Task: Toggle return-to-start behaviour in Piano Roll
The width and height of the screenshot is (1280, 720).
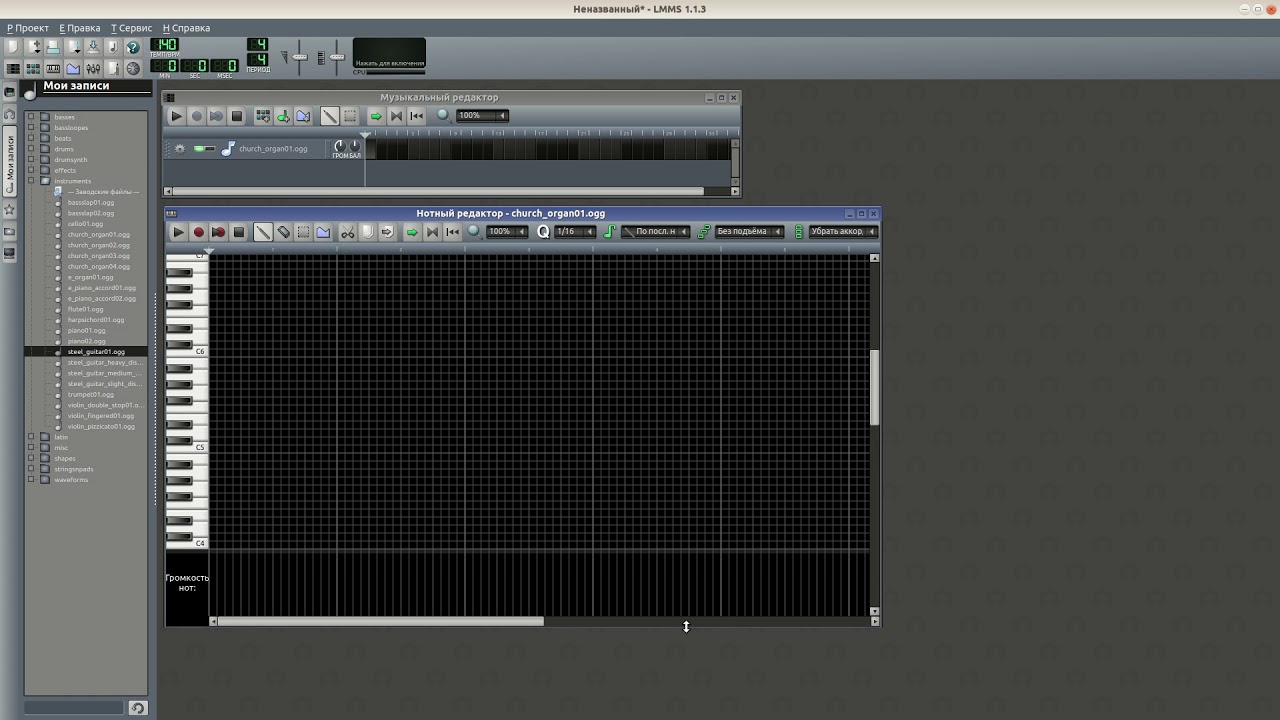Action: coord(452,232)
